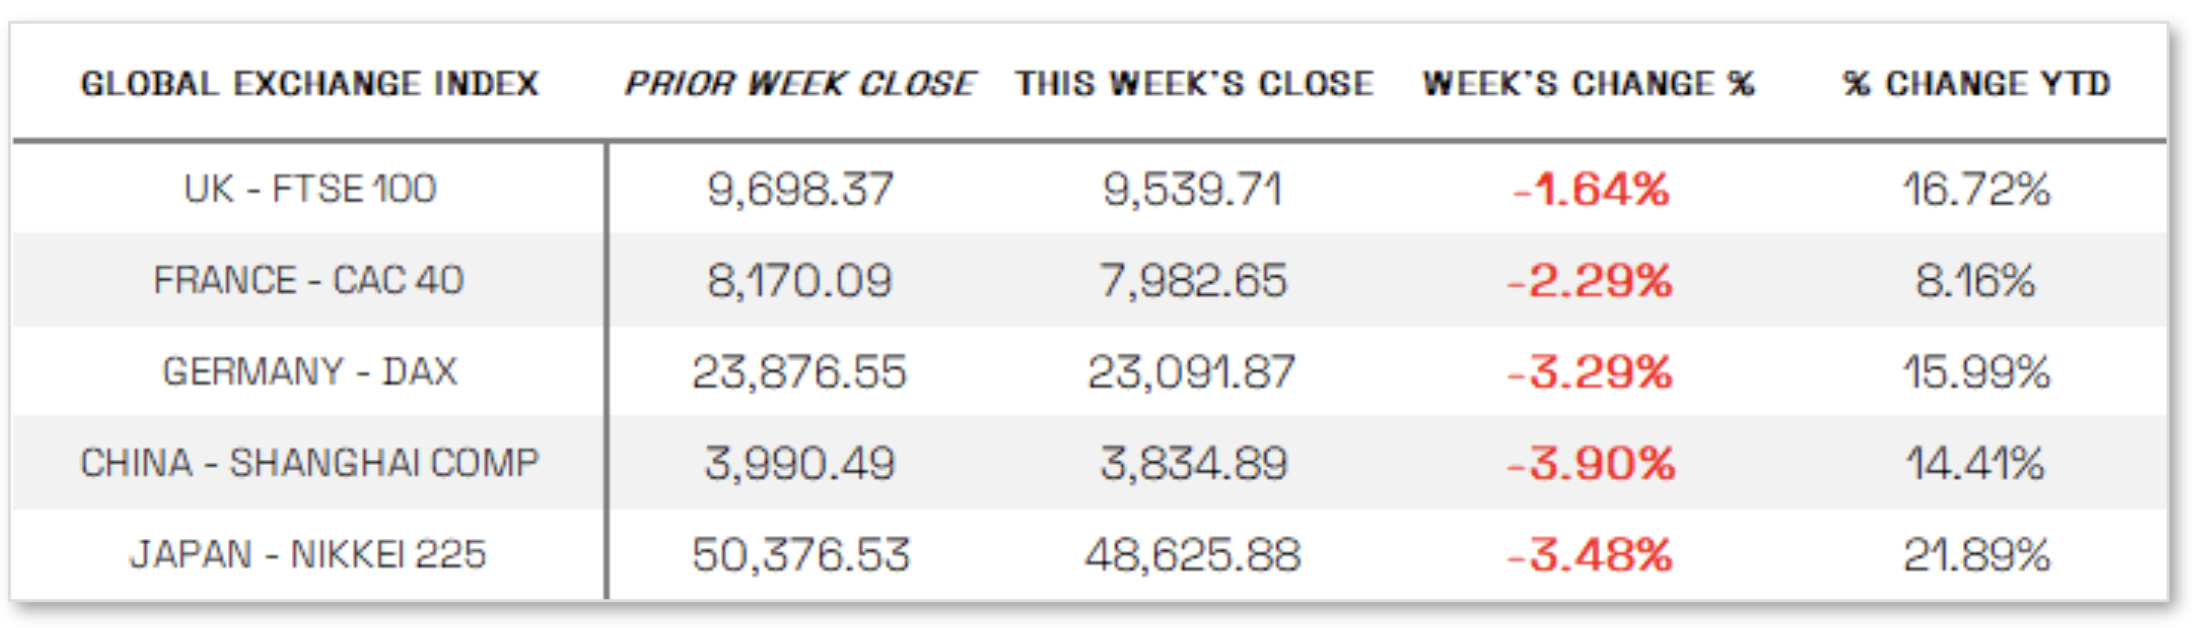
Task: Click the Global Exchange Index column header
Action: point(309,83)
